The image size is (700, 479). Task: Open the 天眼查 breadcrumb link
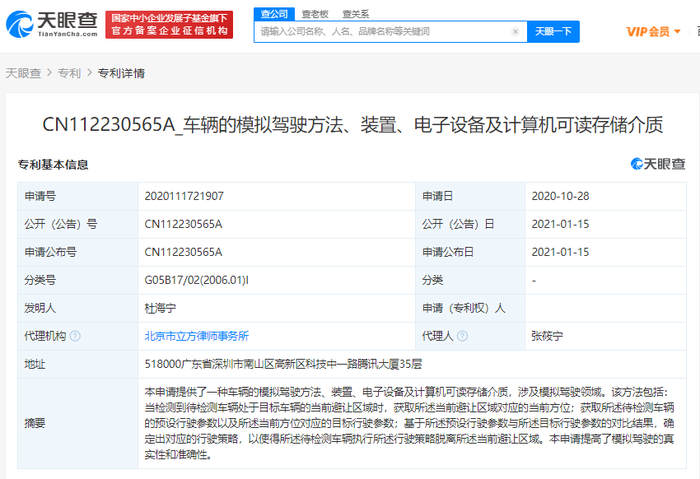[x=23, y=73]
